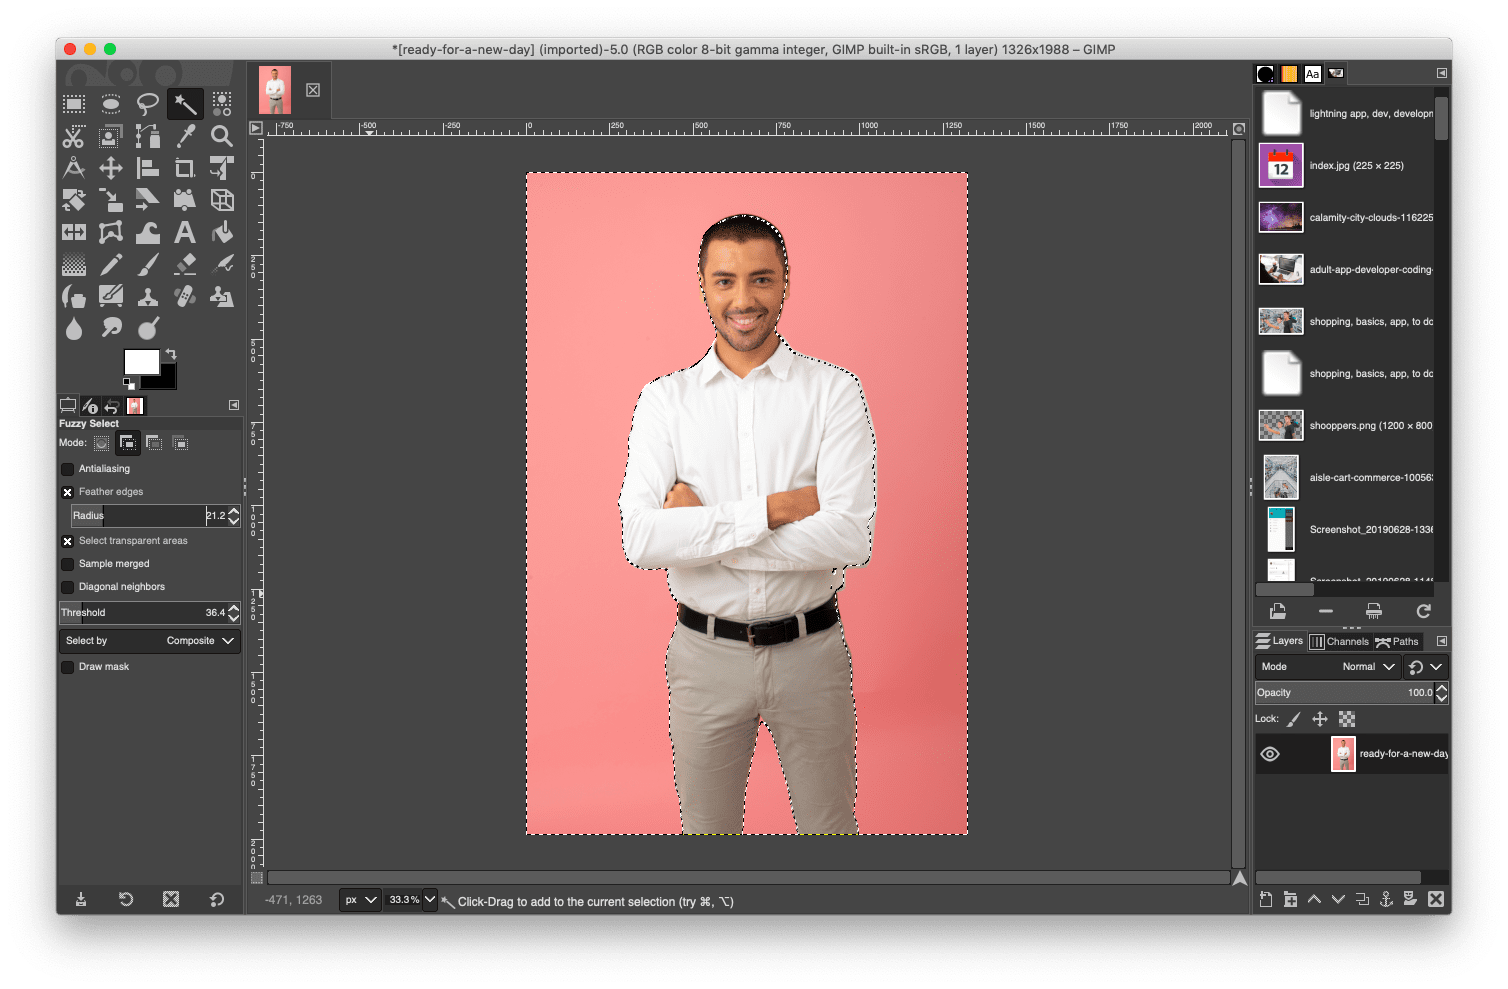The image size is (1508, 989).
Task: Hide the ready-for-a-new-day layer with eye icon
Action: click(1270, 754)
